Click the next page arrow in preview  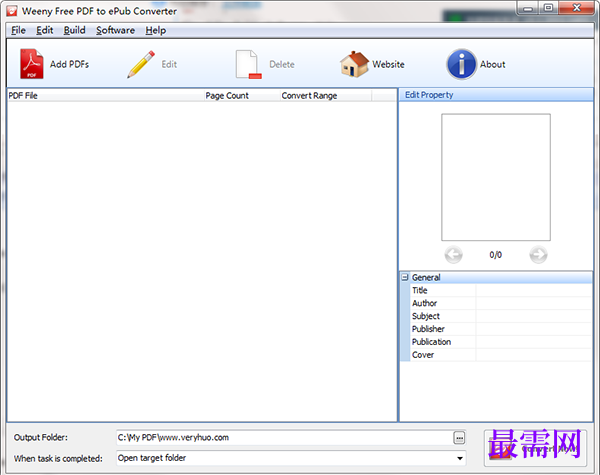point(538,255)
